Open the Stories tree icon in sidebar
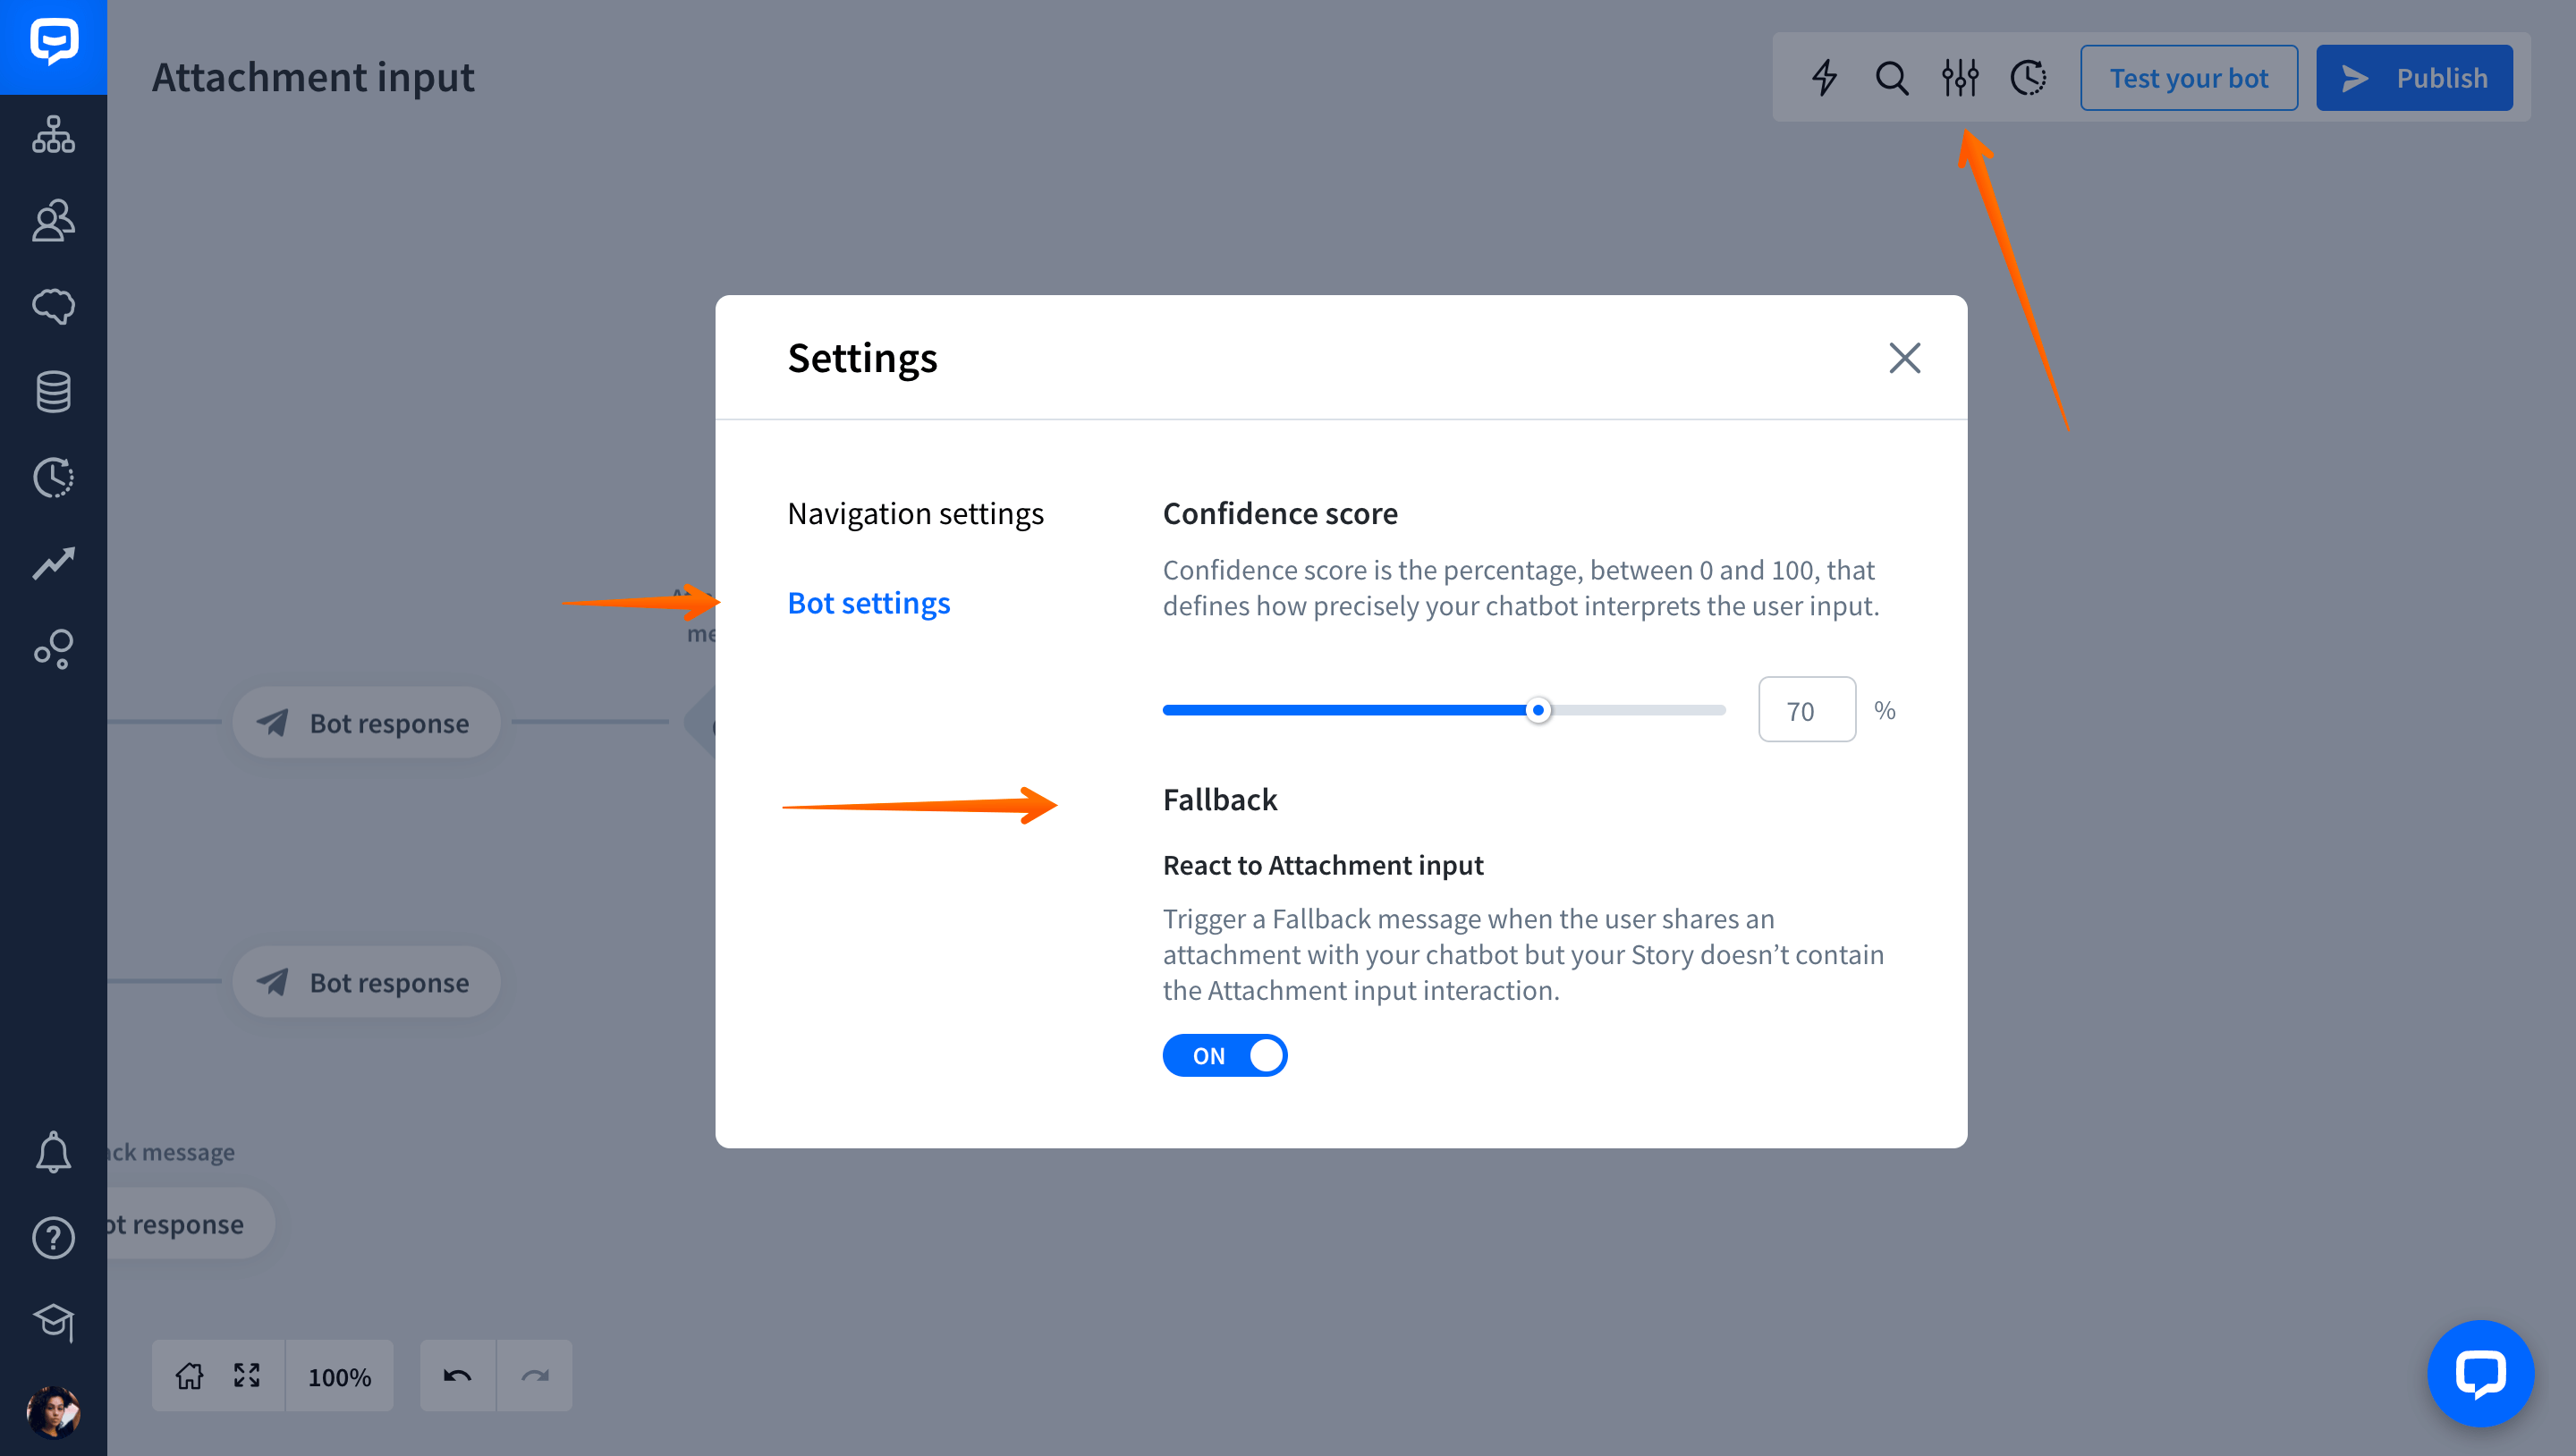Screen dimensions: 2576x1456 53,135
